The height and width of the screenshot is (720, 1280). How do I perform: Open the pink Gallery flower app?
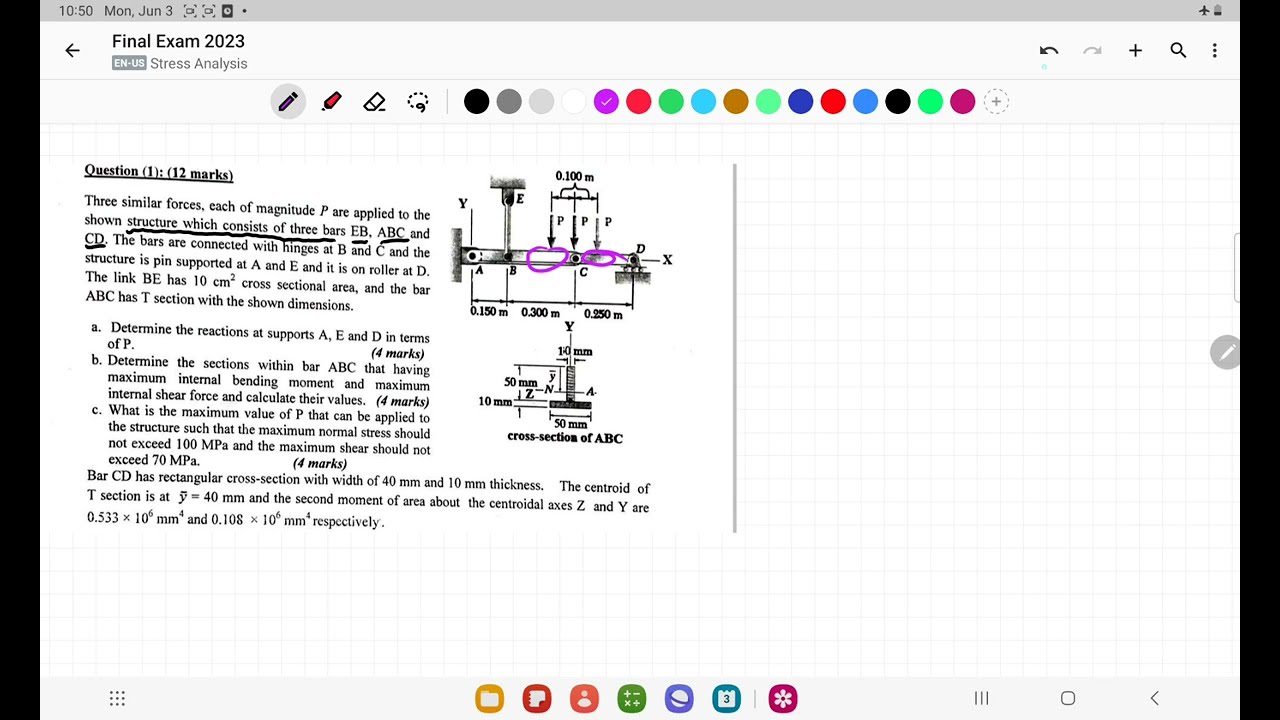(x=783, y=699)
